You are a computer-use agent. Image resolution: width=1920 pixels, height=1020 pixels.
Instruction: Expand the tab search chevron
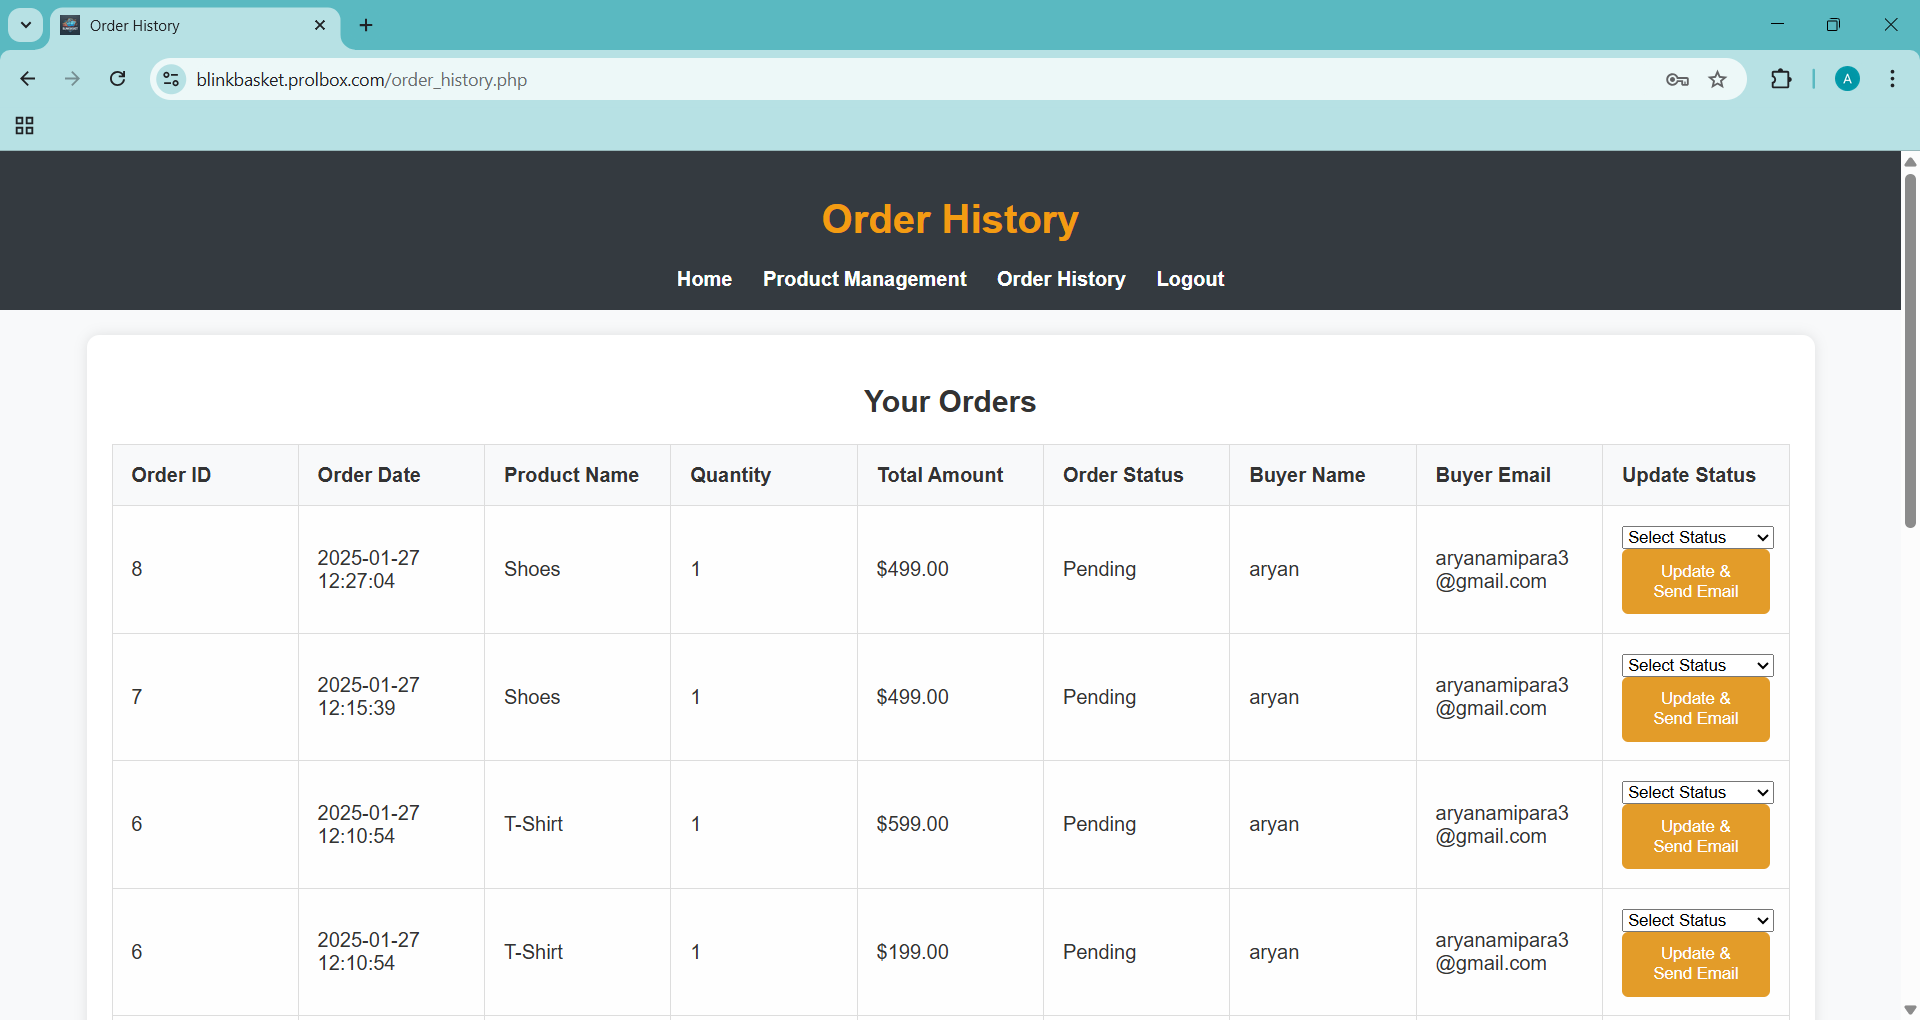pyautogui.click(x=26, y=25)
